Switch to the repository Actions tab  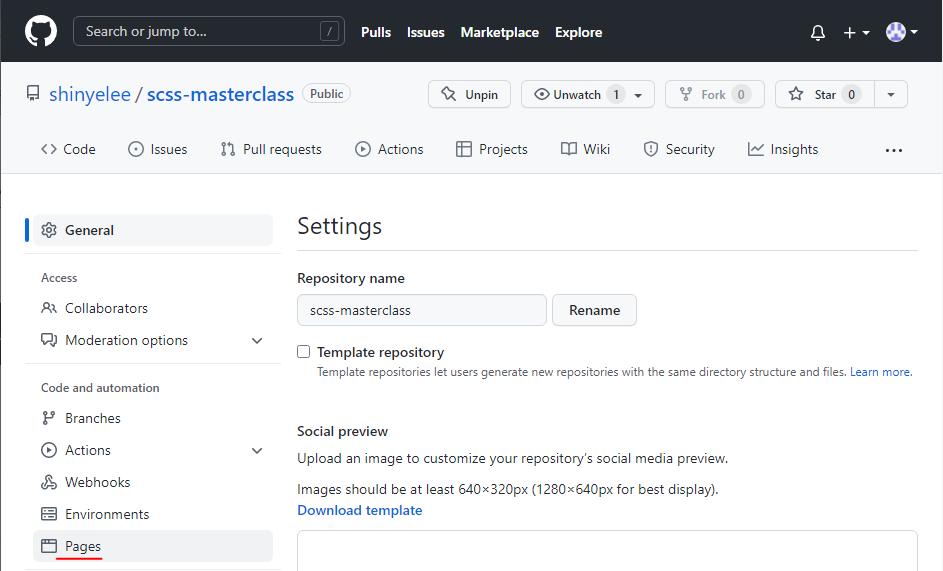389,149
